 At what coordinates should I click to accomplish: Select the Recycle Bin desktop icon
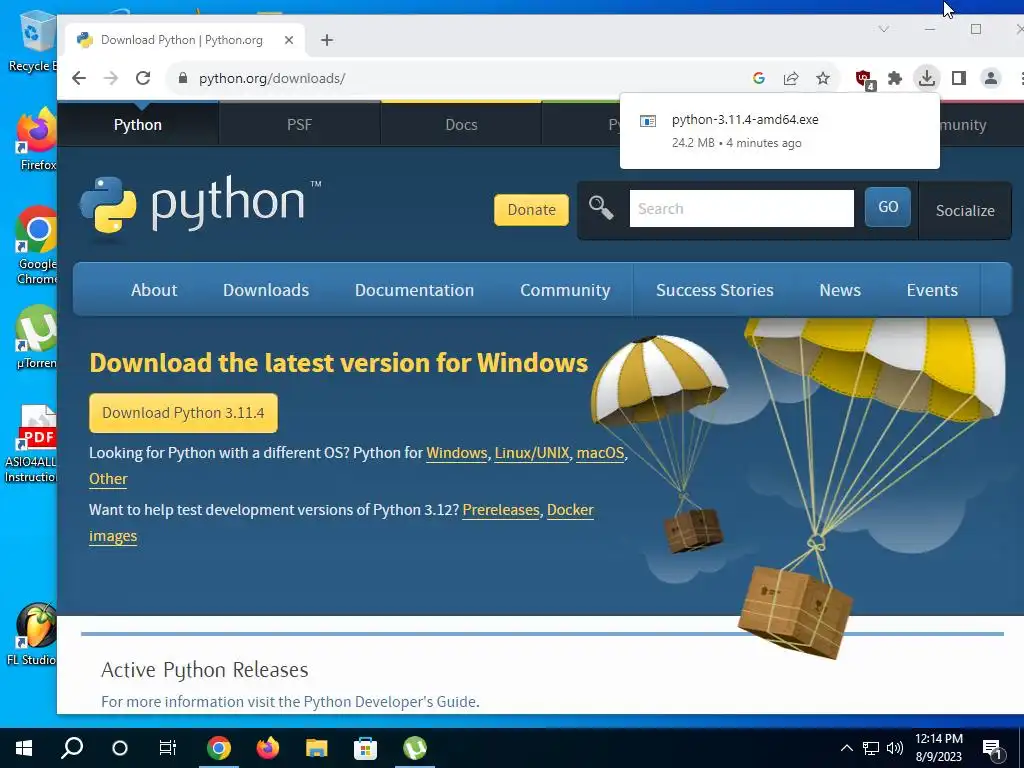(x=33, y=40)
